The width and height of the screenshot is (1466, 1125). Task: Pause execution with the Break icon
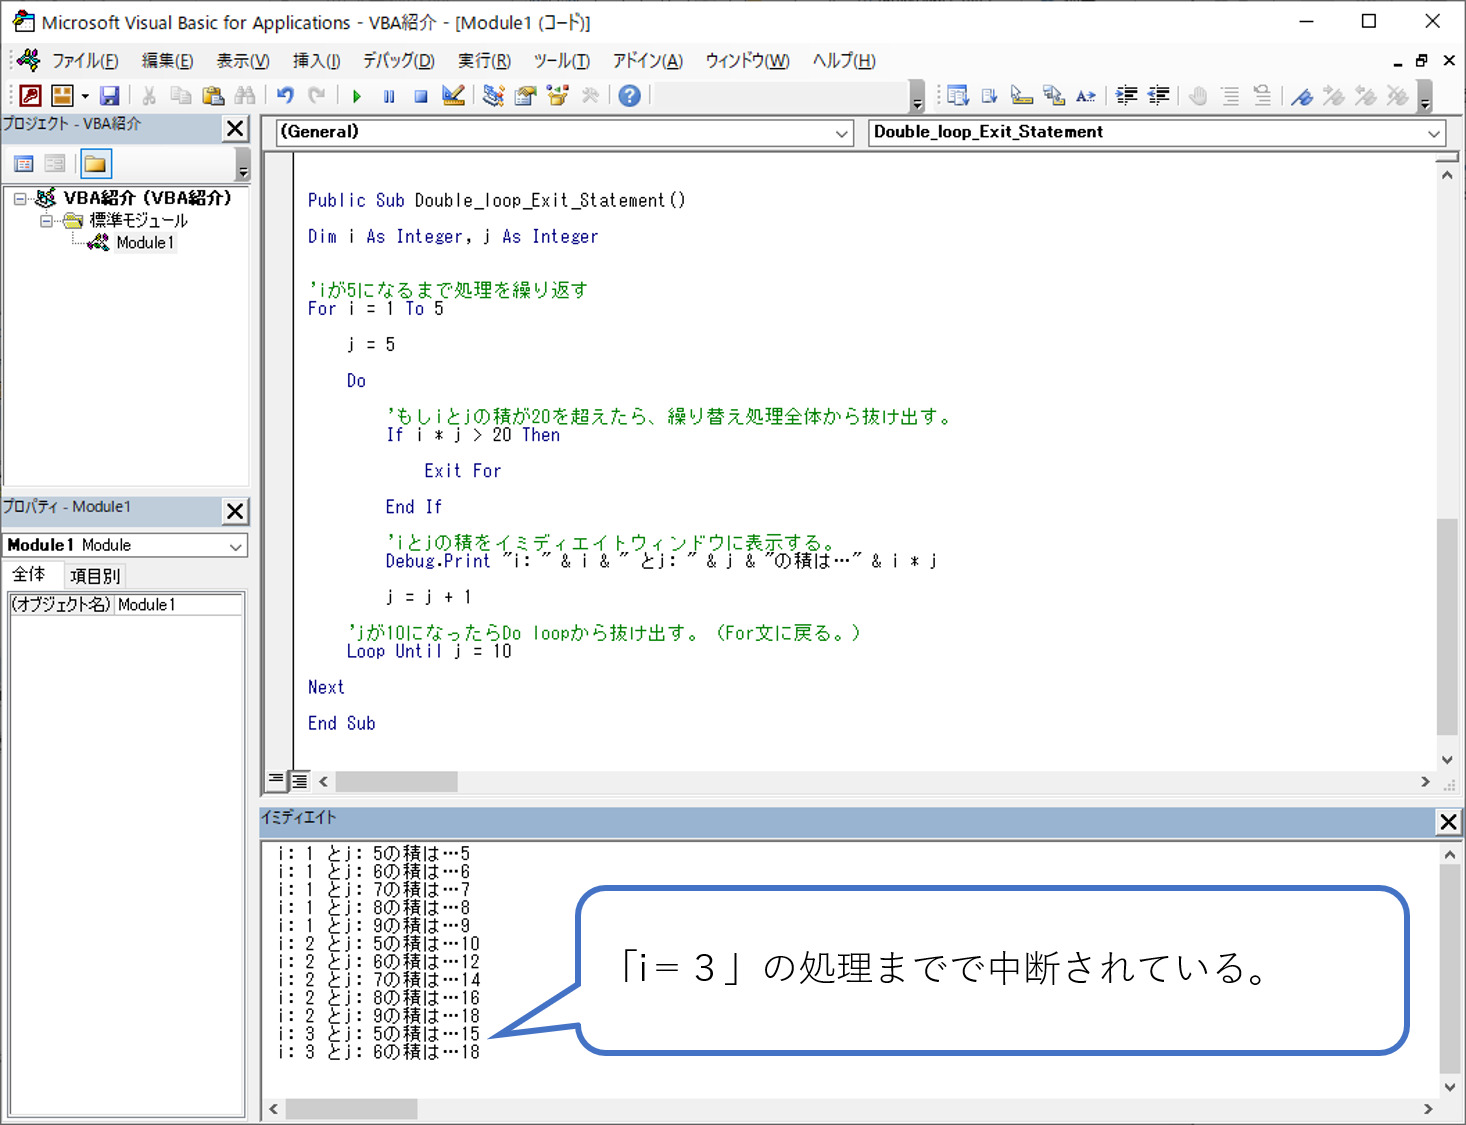click(389, 95)
